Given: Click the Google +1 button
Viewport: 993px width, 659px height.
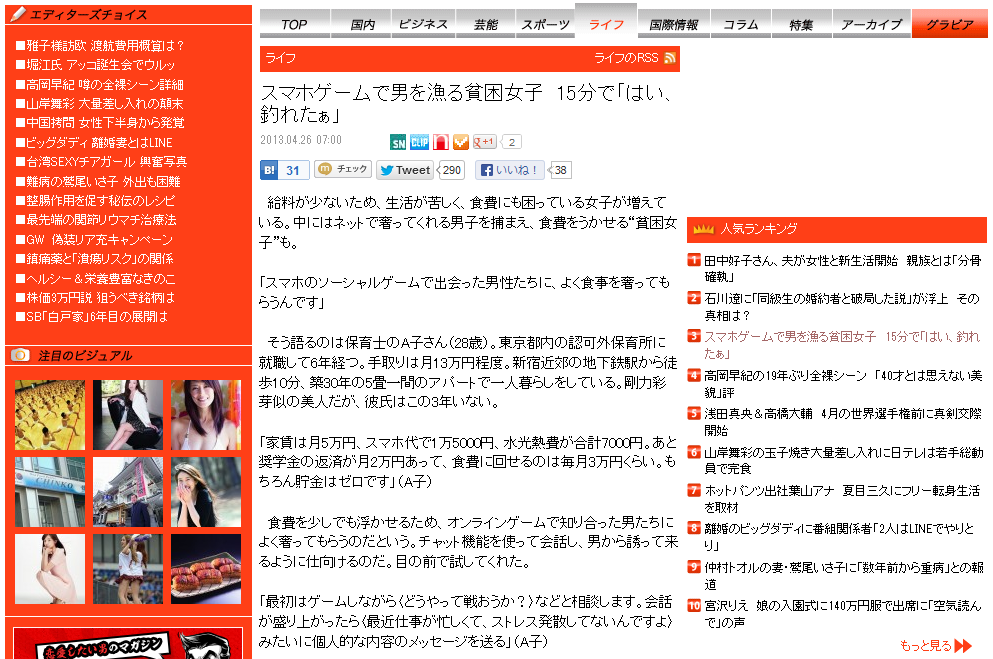Looking at the screenshot, I should coord(484,142).
